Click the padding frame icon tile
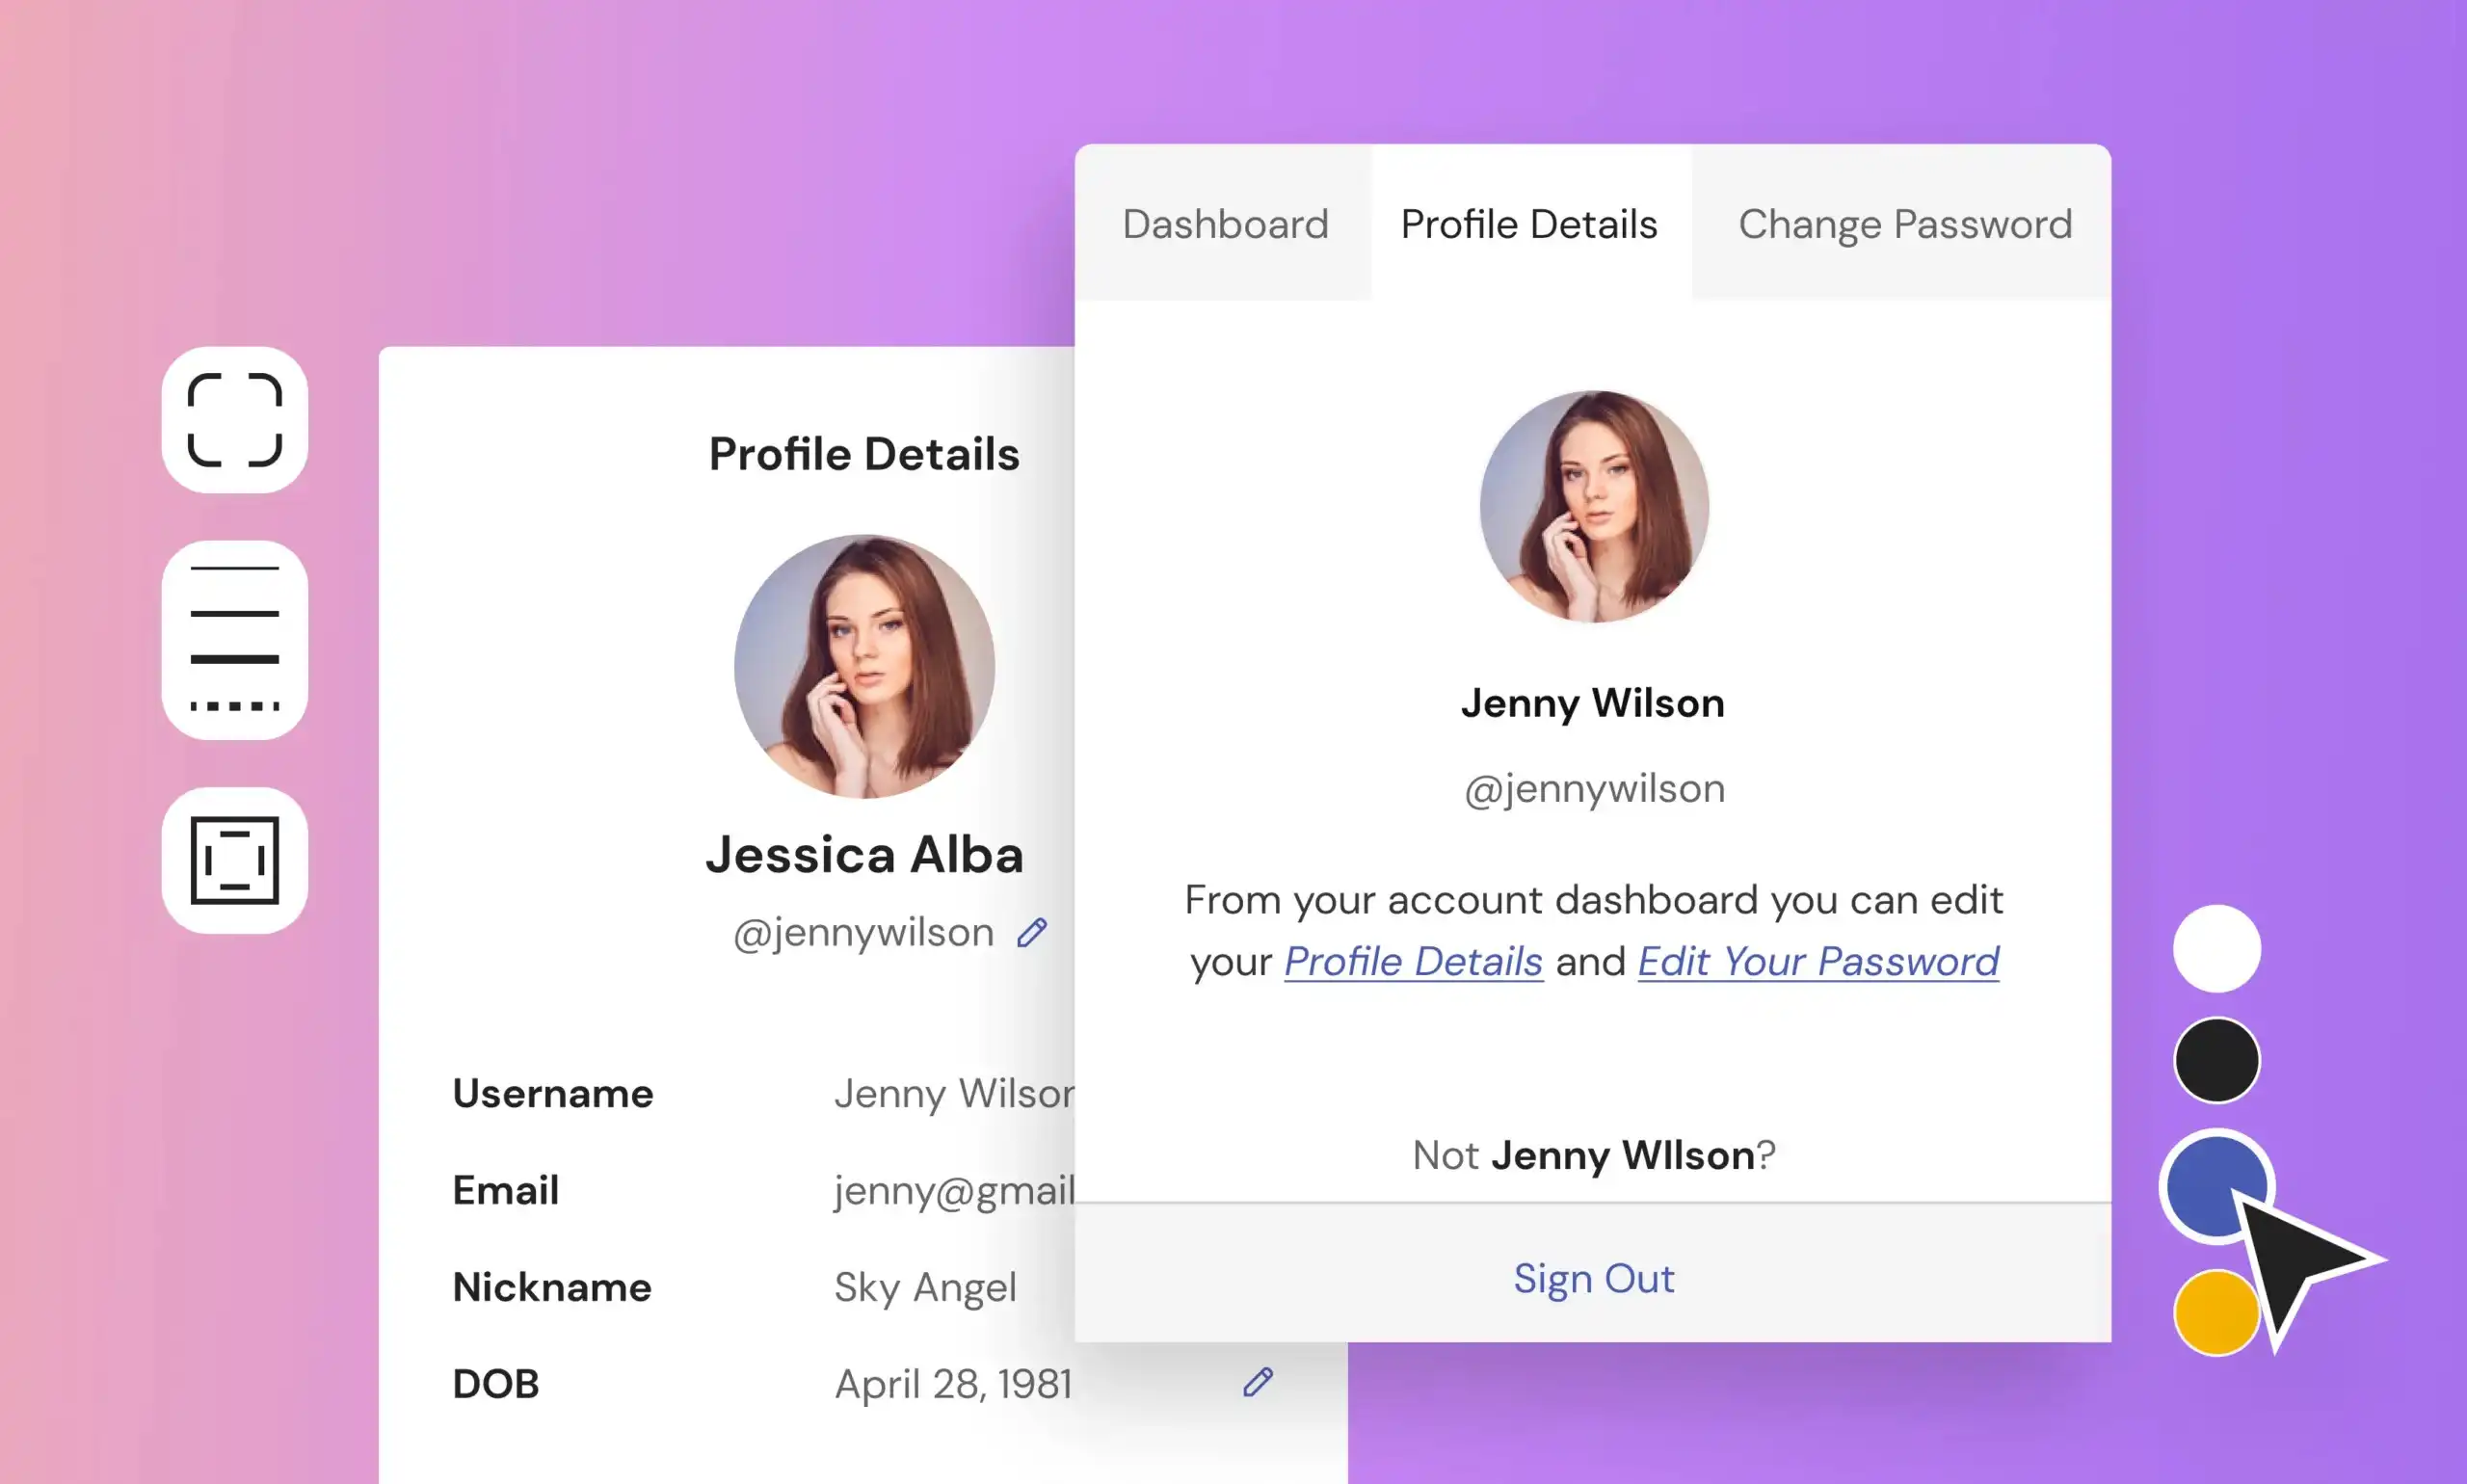The height and width of the screenshot is (1484, 2467). pyautogui.click(x=234, y=860)
